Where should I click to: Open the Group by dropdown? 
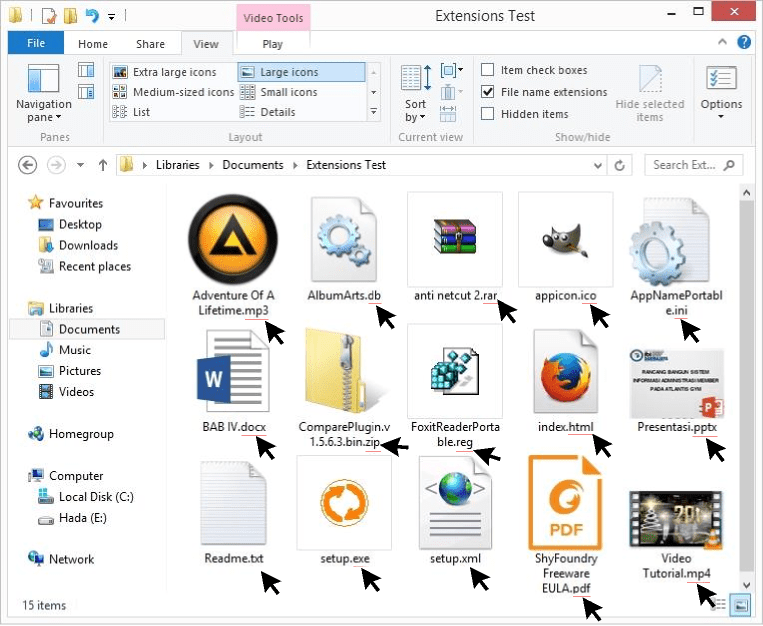(x=452, y=70)
